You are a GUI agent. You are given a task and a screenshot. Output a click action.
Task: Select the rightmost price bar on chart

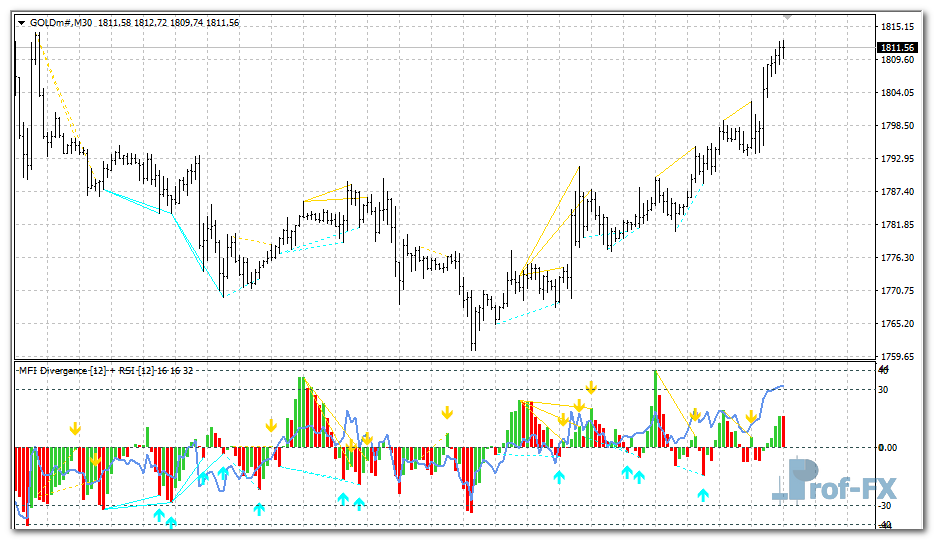783,49
